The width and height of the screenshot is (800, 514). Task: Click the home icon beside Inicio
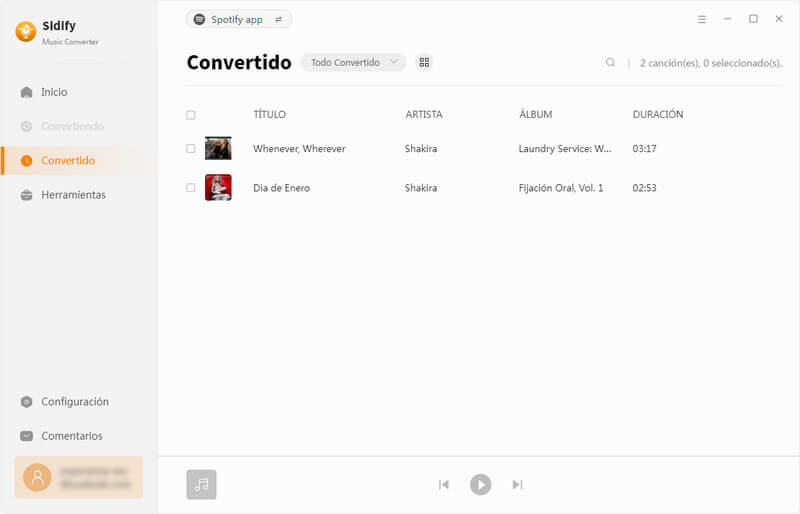pos(27,92)
